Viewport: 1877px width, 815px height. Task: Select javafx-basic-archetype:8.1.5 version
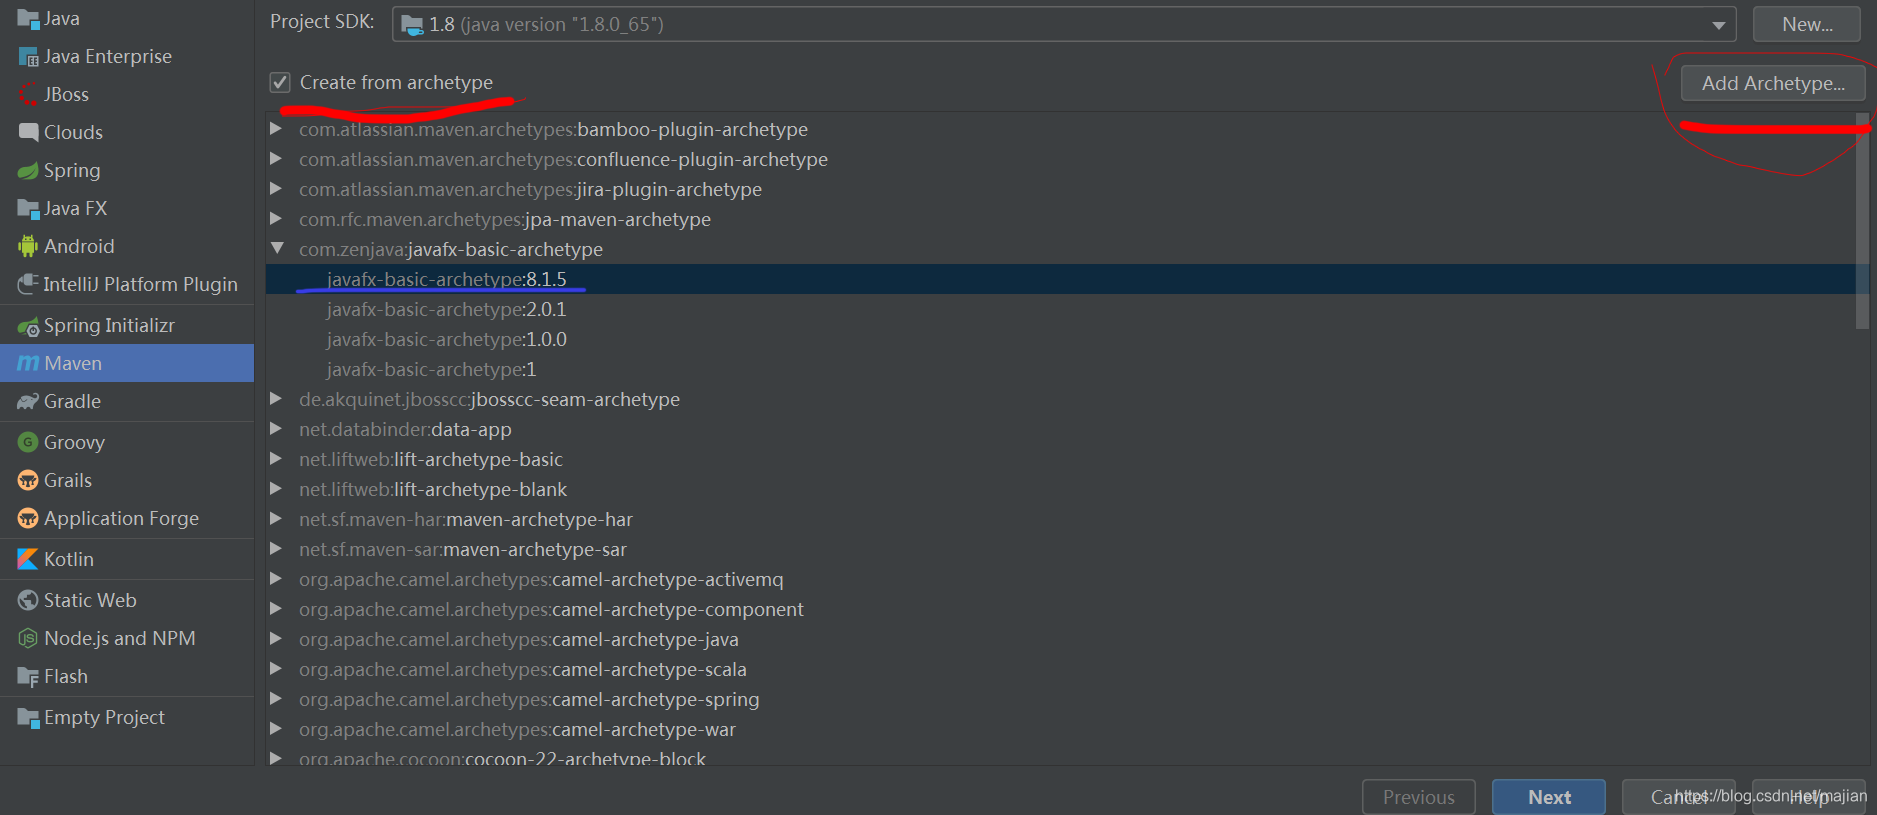[x=1060, y=279]
